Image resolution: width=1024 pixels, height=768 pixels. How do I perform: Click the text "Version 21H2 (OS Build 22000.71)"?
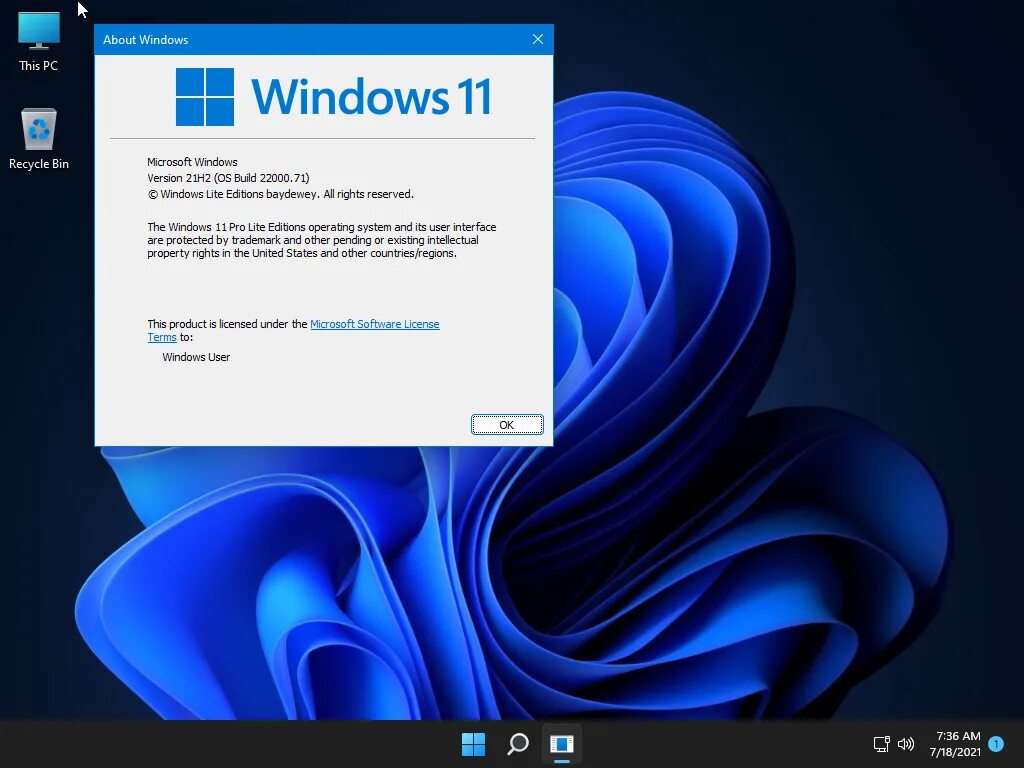pyautogui.click(x=229, y=178)
